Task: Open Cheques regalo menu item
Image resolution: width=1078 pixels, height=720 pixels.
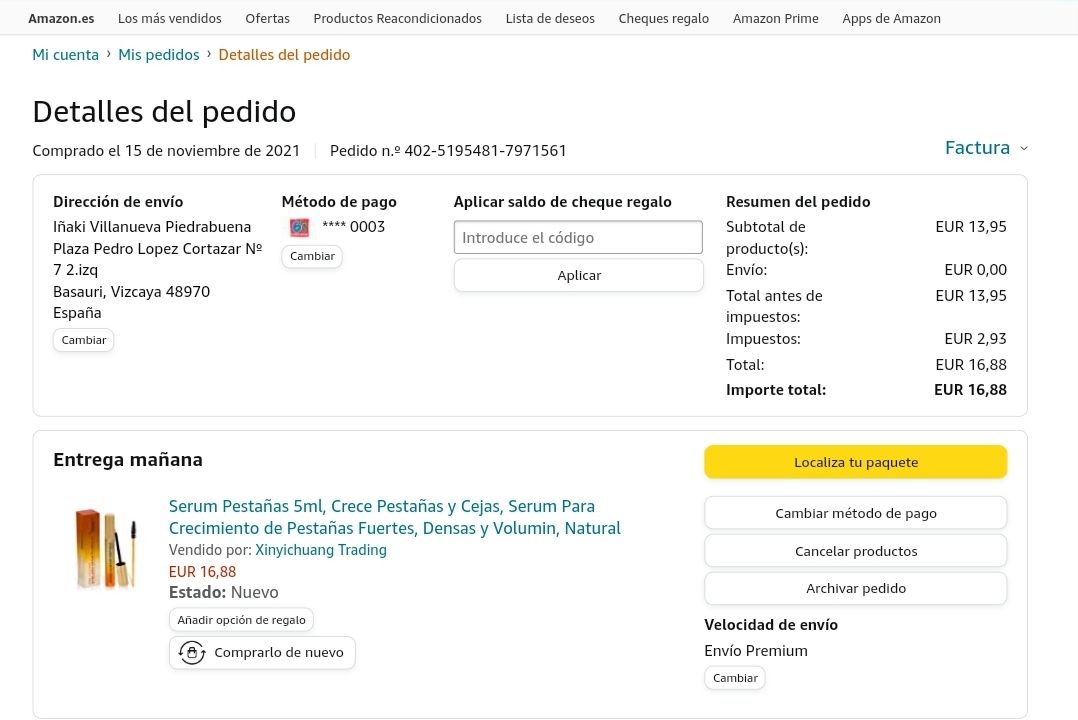Action: click(x=663, y=18)
